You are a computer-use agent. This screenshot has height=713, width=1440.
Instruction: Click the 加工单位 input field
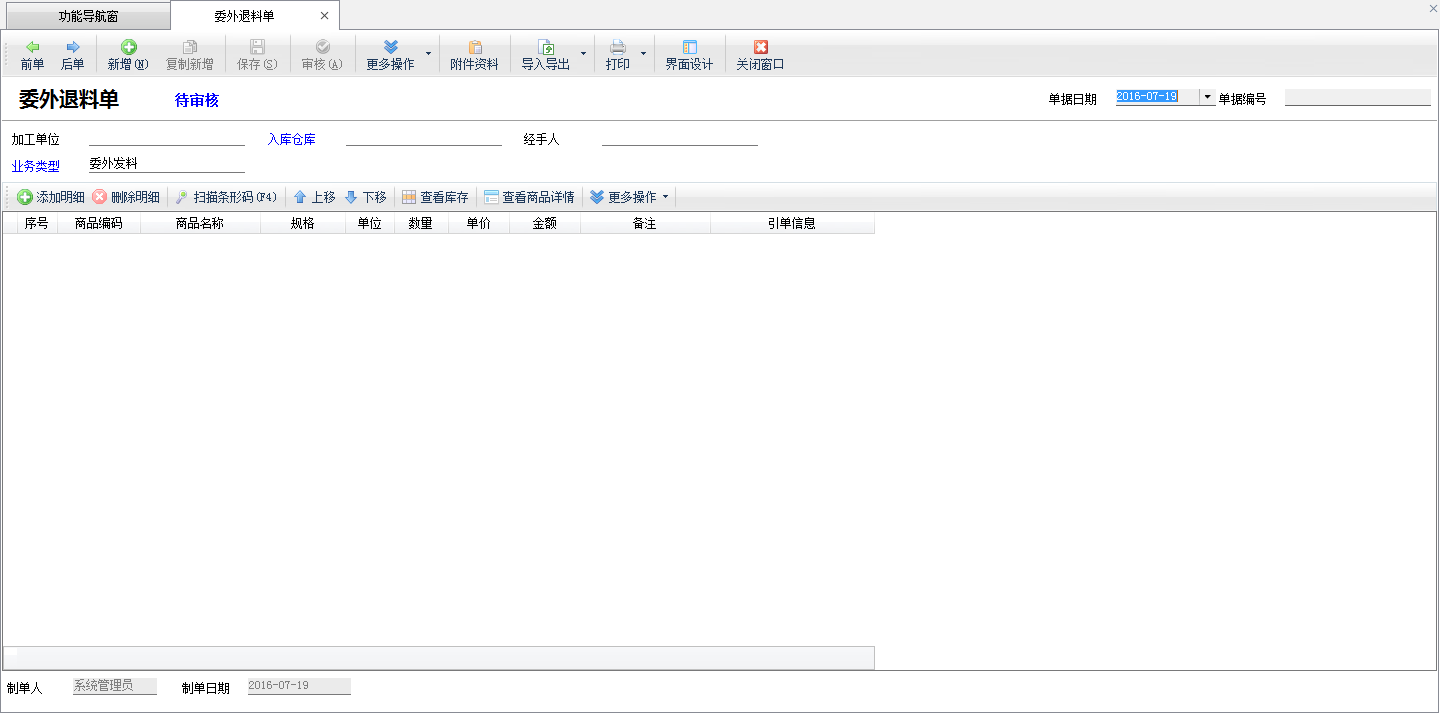tap(166, 138)
